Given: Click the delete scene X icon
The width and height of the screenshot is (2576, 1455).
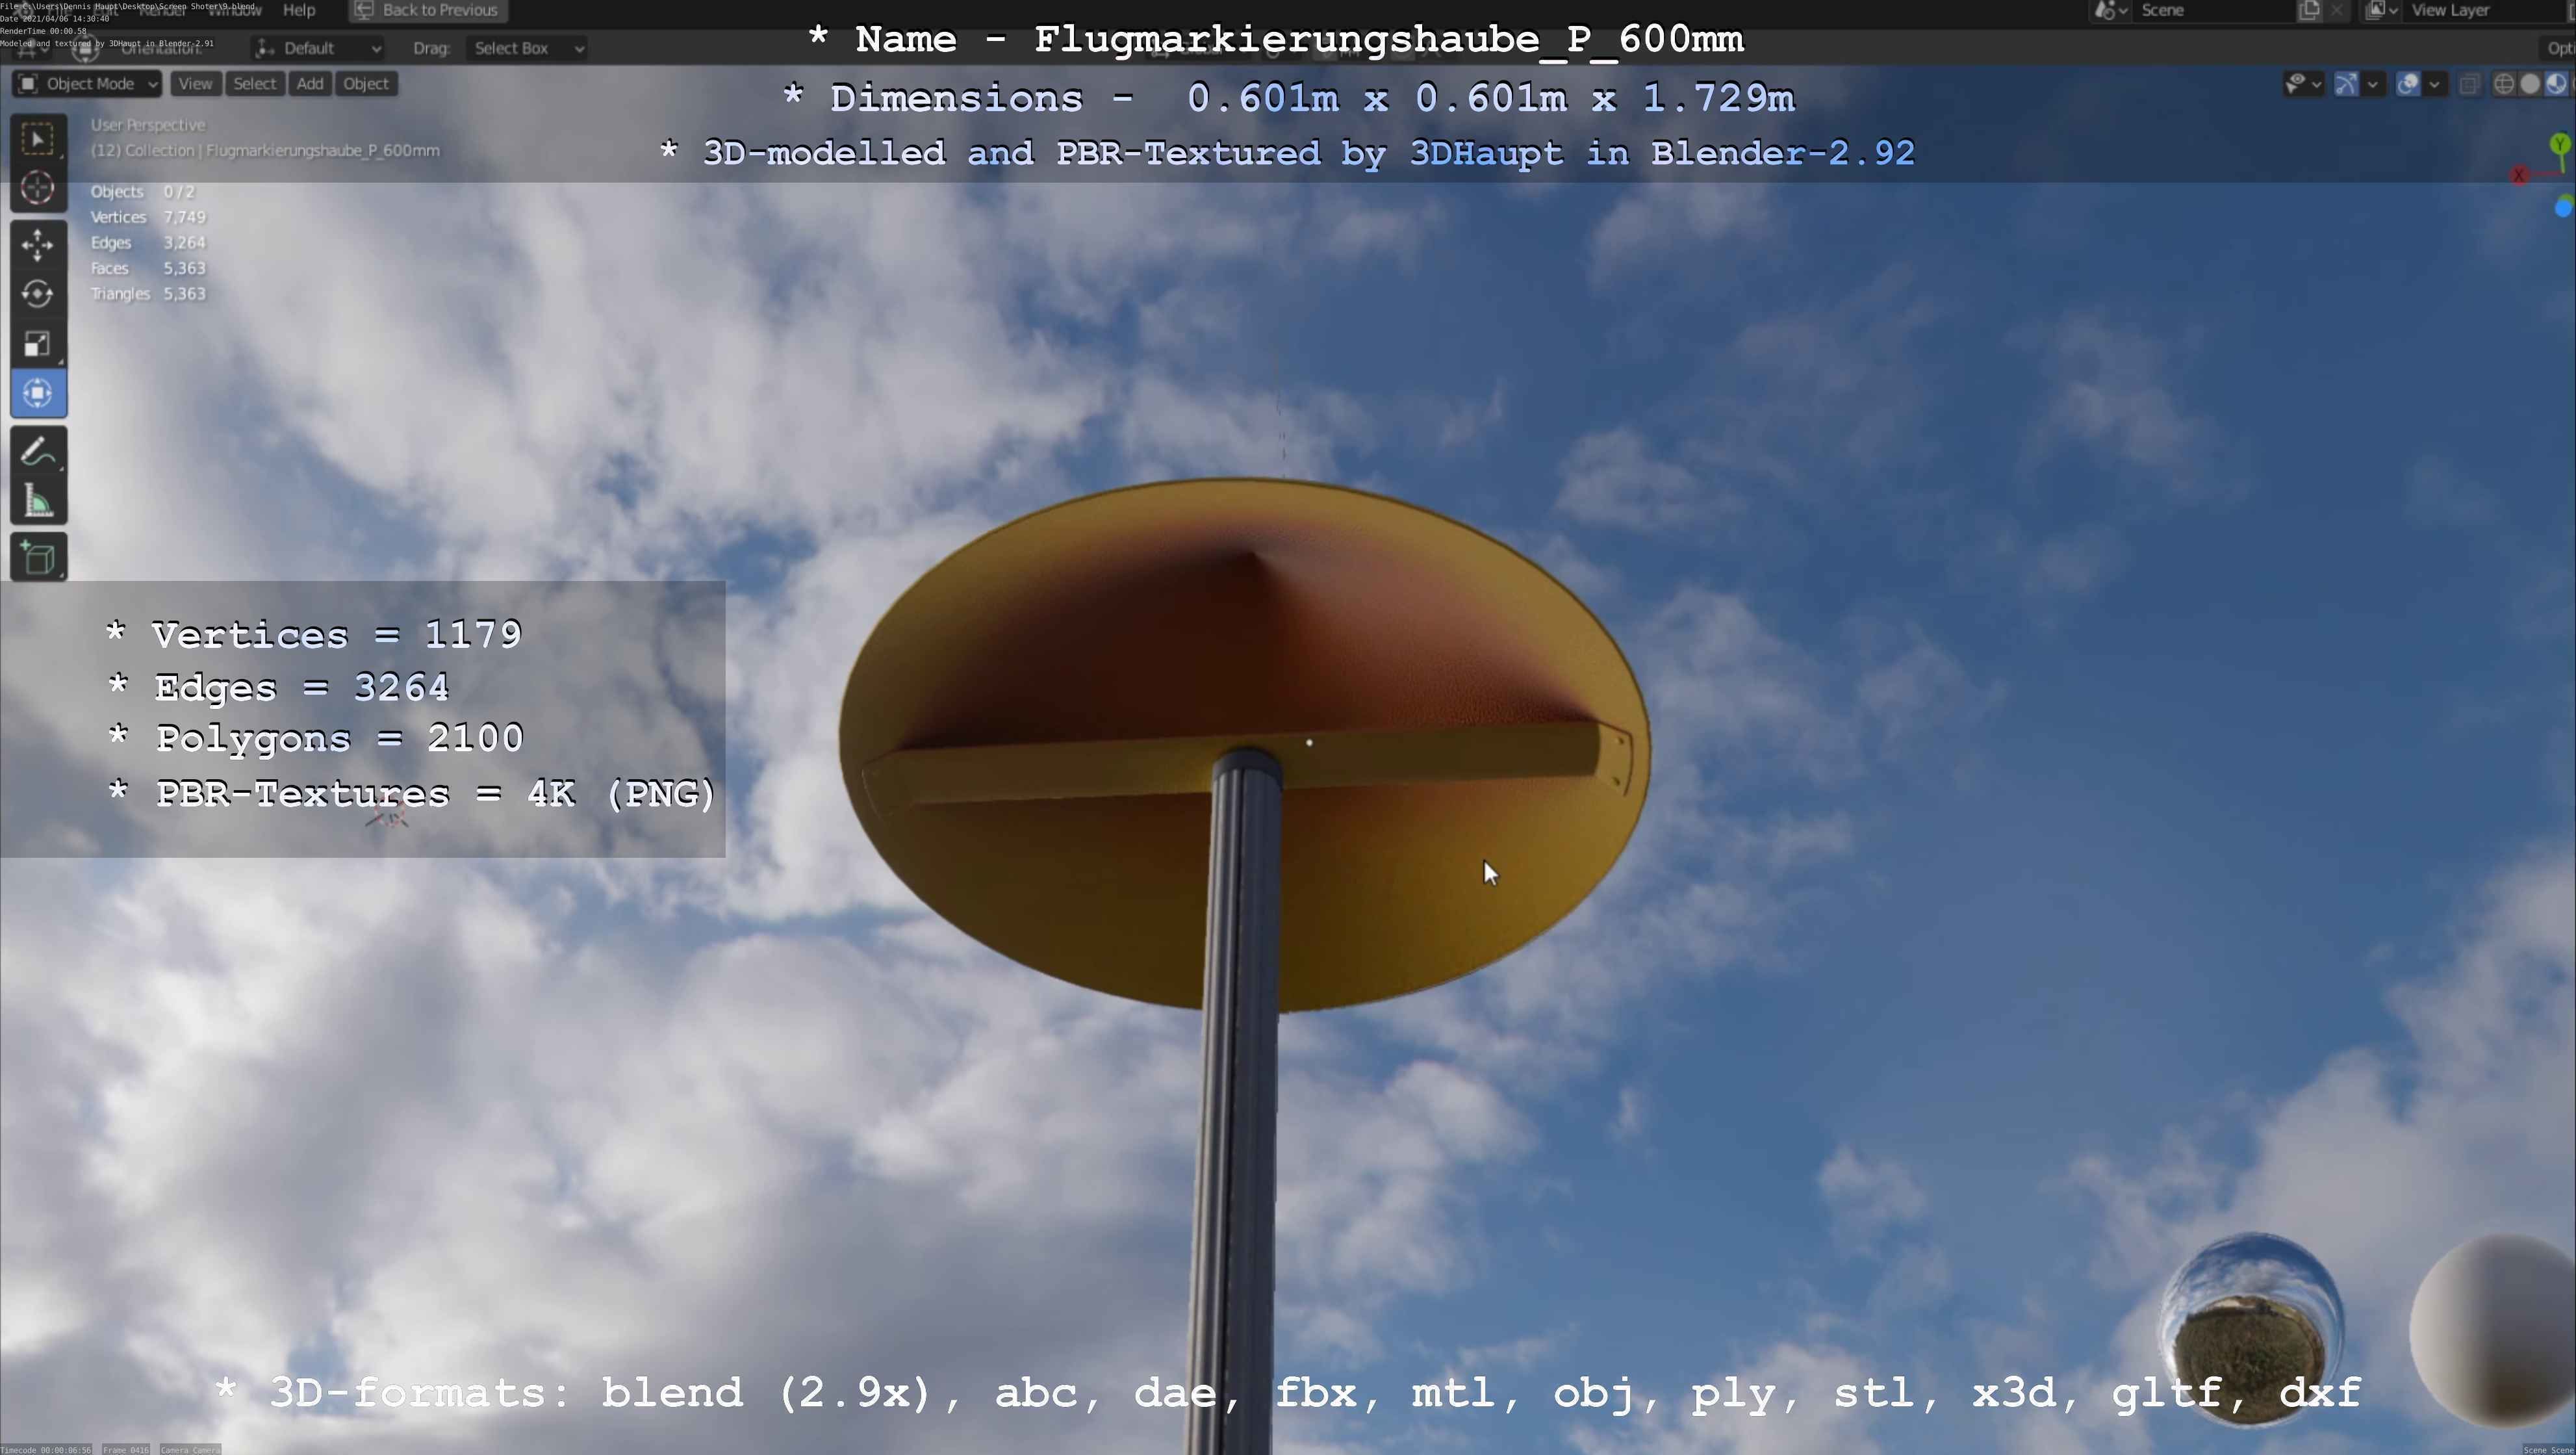Looking at the screenshot, I should click(x=2336, y=10).
